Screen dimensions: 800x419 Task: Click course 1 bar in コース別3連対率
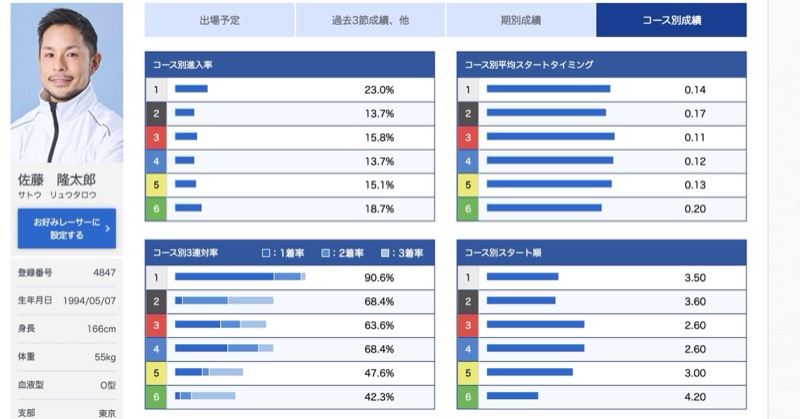pyautogui.click(x=239, y=277)
